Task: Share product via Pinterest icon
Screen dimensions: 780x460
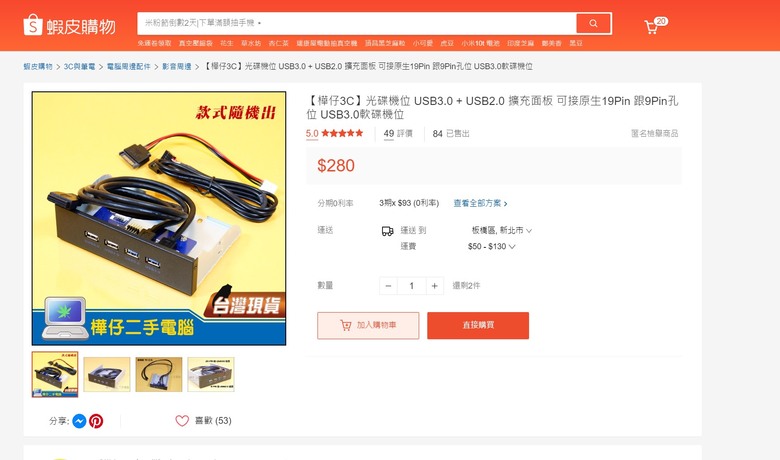Action: click(x=96, y=421)
